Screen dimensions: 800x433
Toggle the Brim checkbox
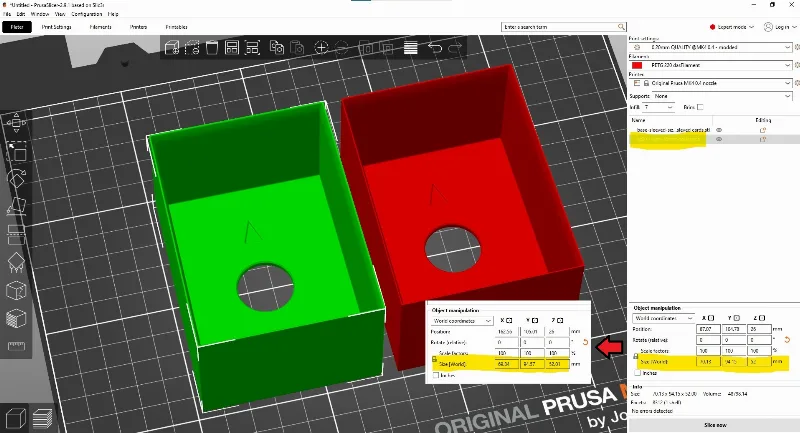pyautogui.click(x=700, y=107)
